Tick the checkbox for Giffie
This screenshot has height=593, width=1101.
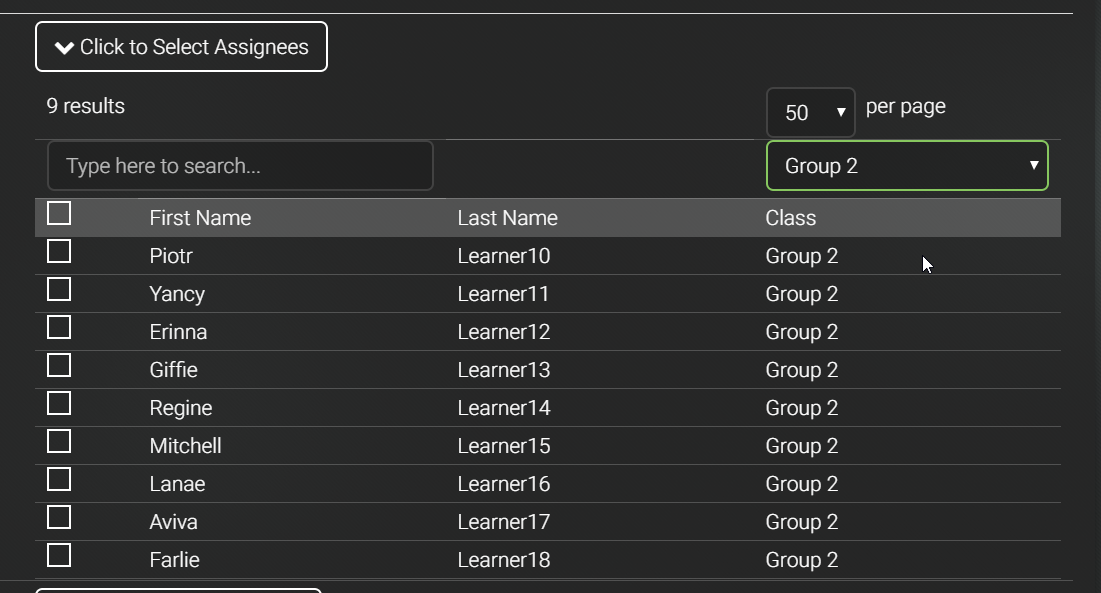pyautogui.click(x=59, y=365)
